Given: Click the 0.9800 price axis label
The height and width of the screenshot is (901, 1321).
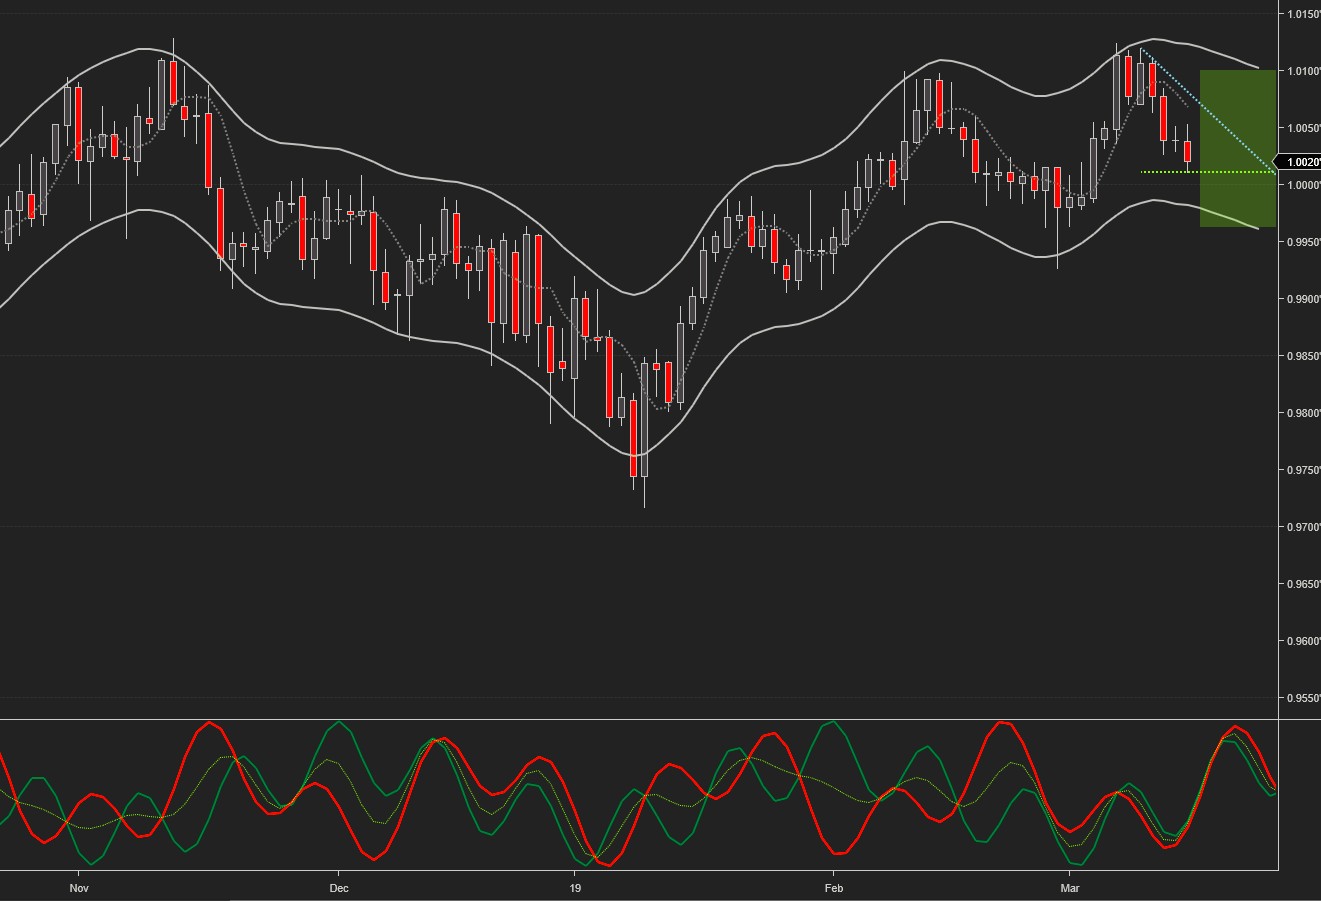Looking at the screenshot, I should tap(1304, 413).
